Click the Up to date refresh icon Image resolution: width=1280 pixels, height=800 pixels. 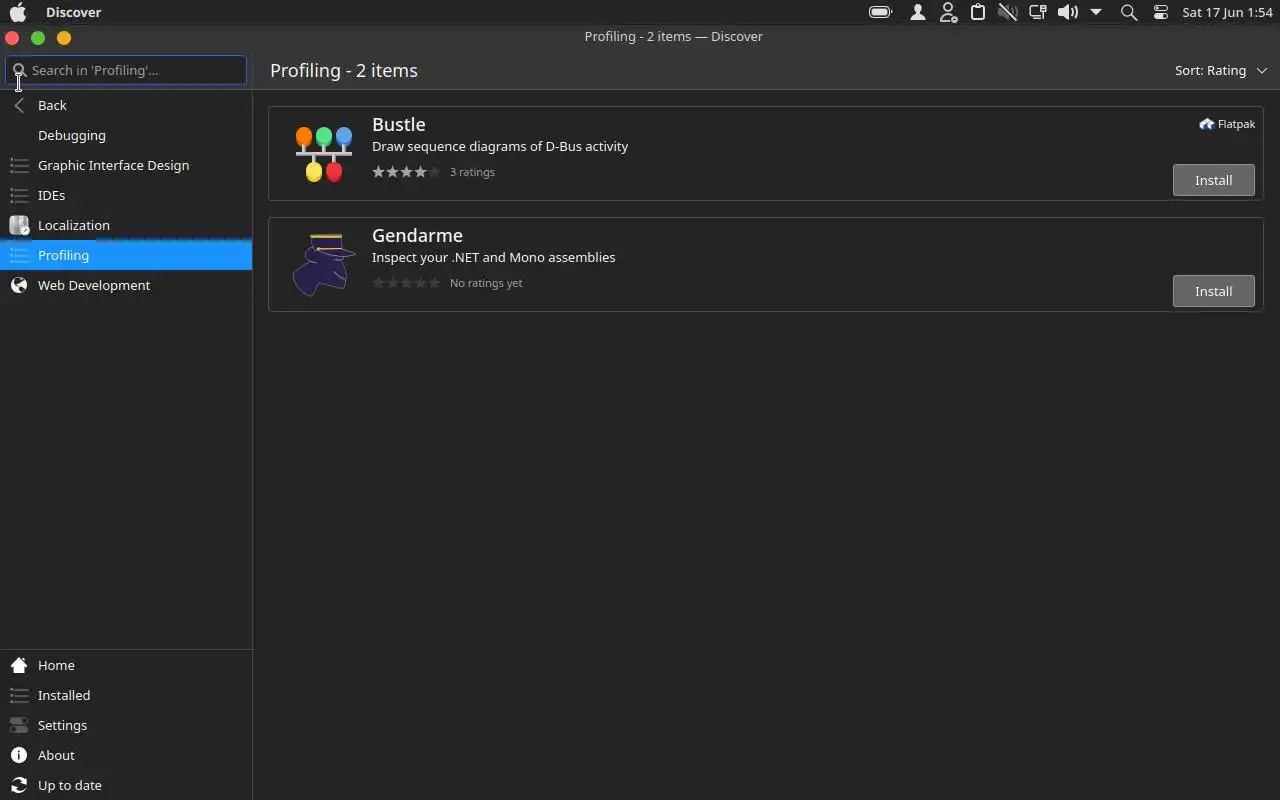tap(19, 785)
